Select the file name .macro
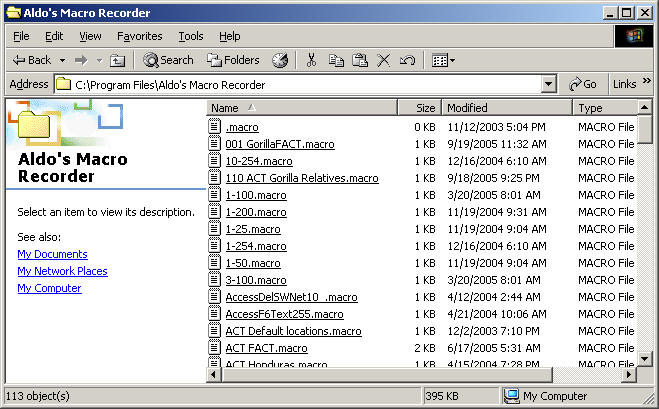 242,127
